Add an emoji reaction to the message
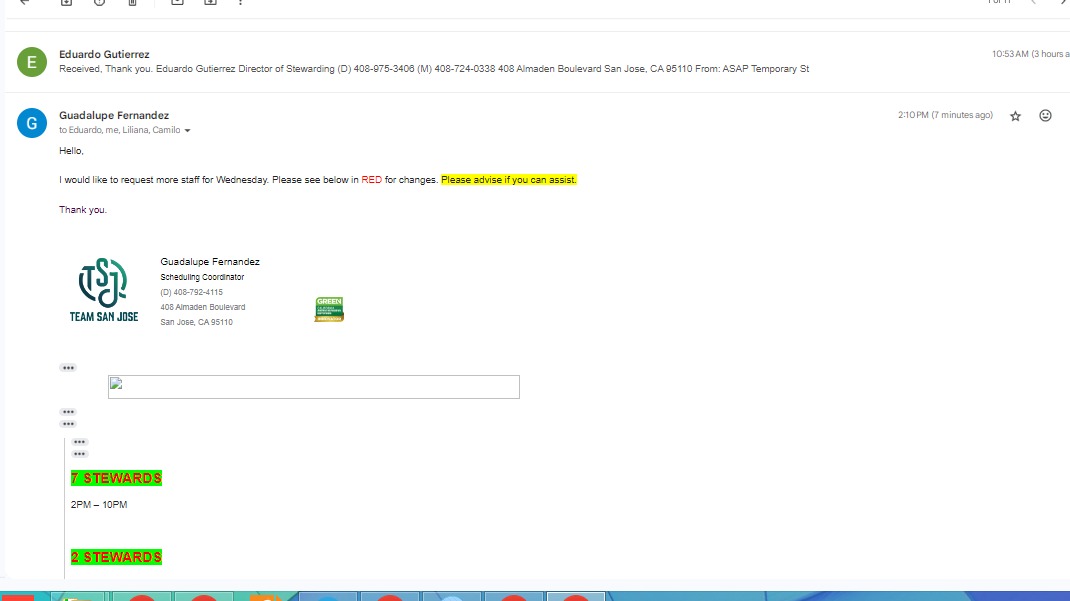 coord(1045,116)
